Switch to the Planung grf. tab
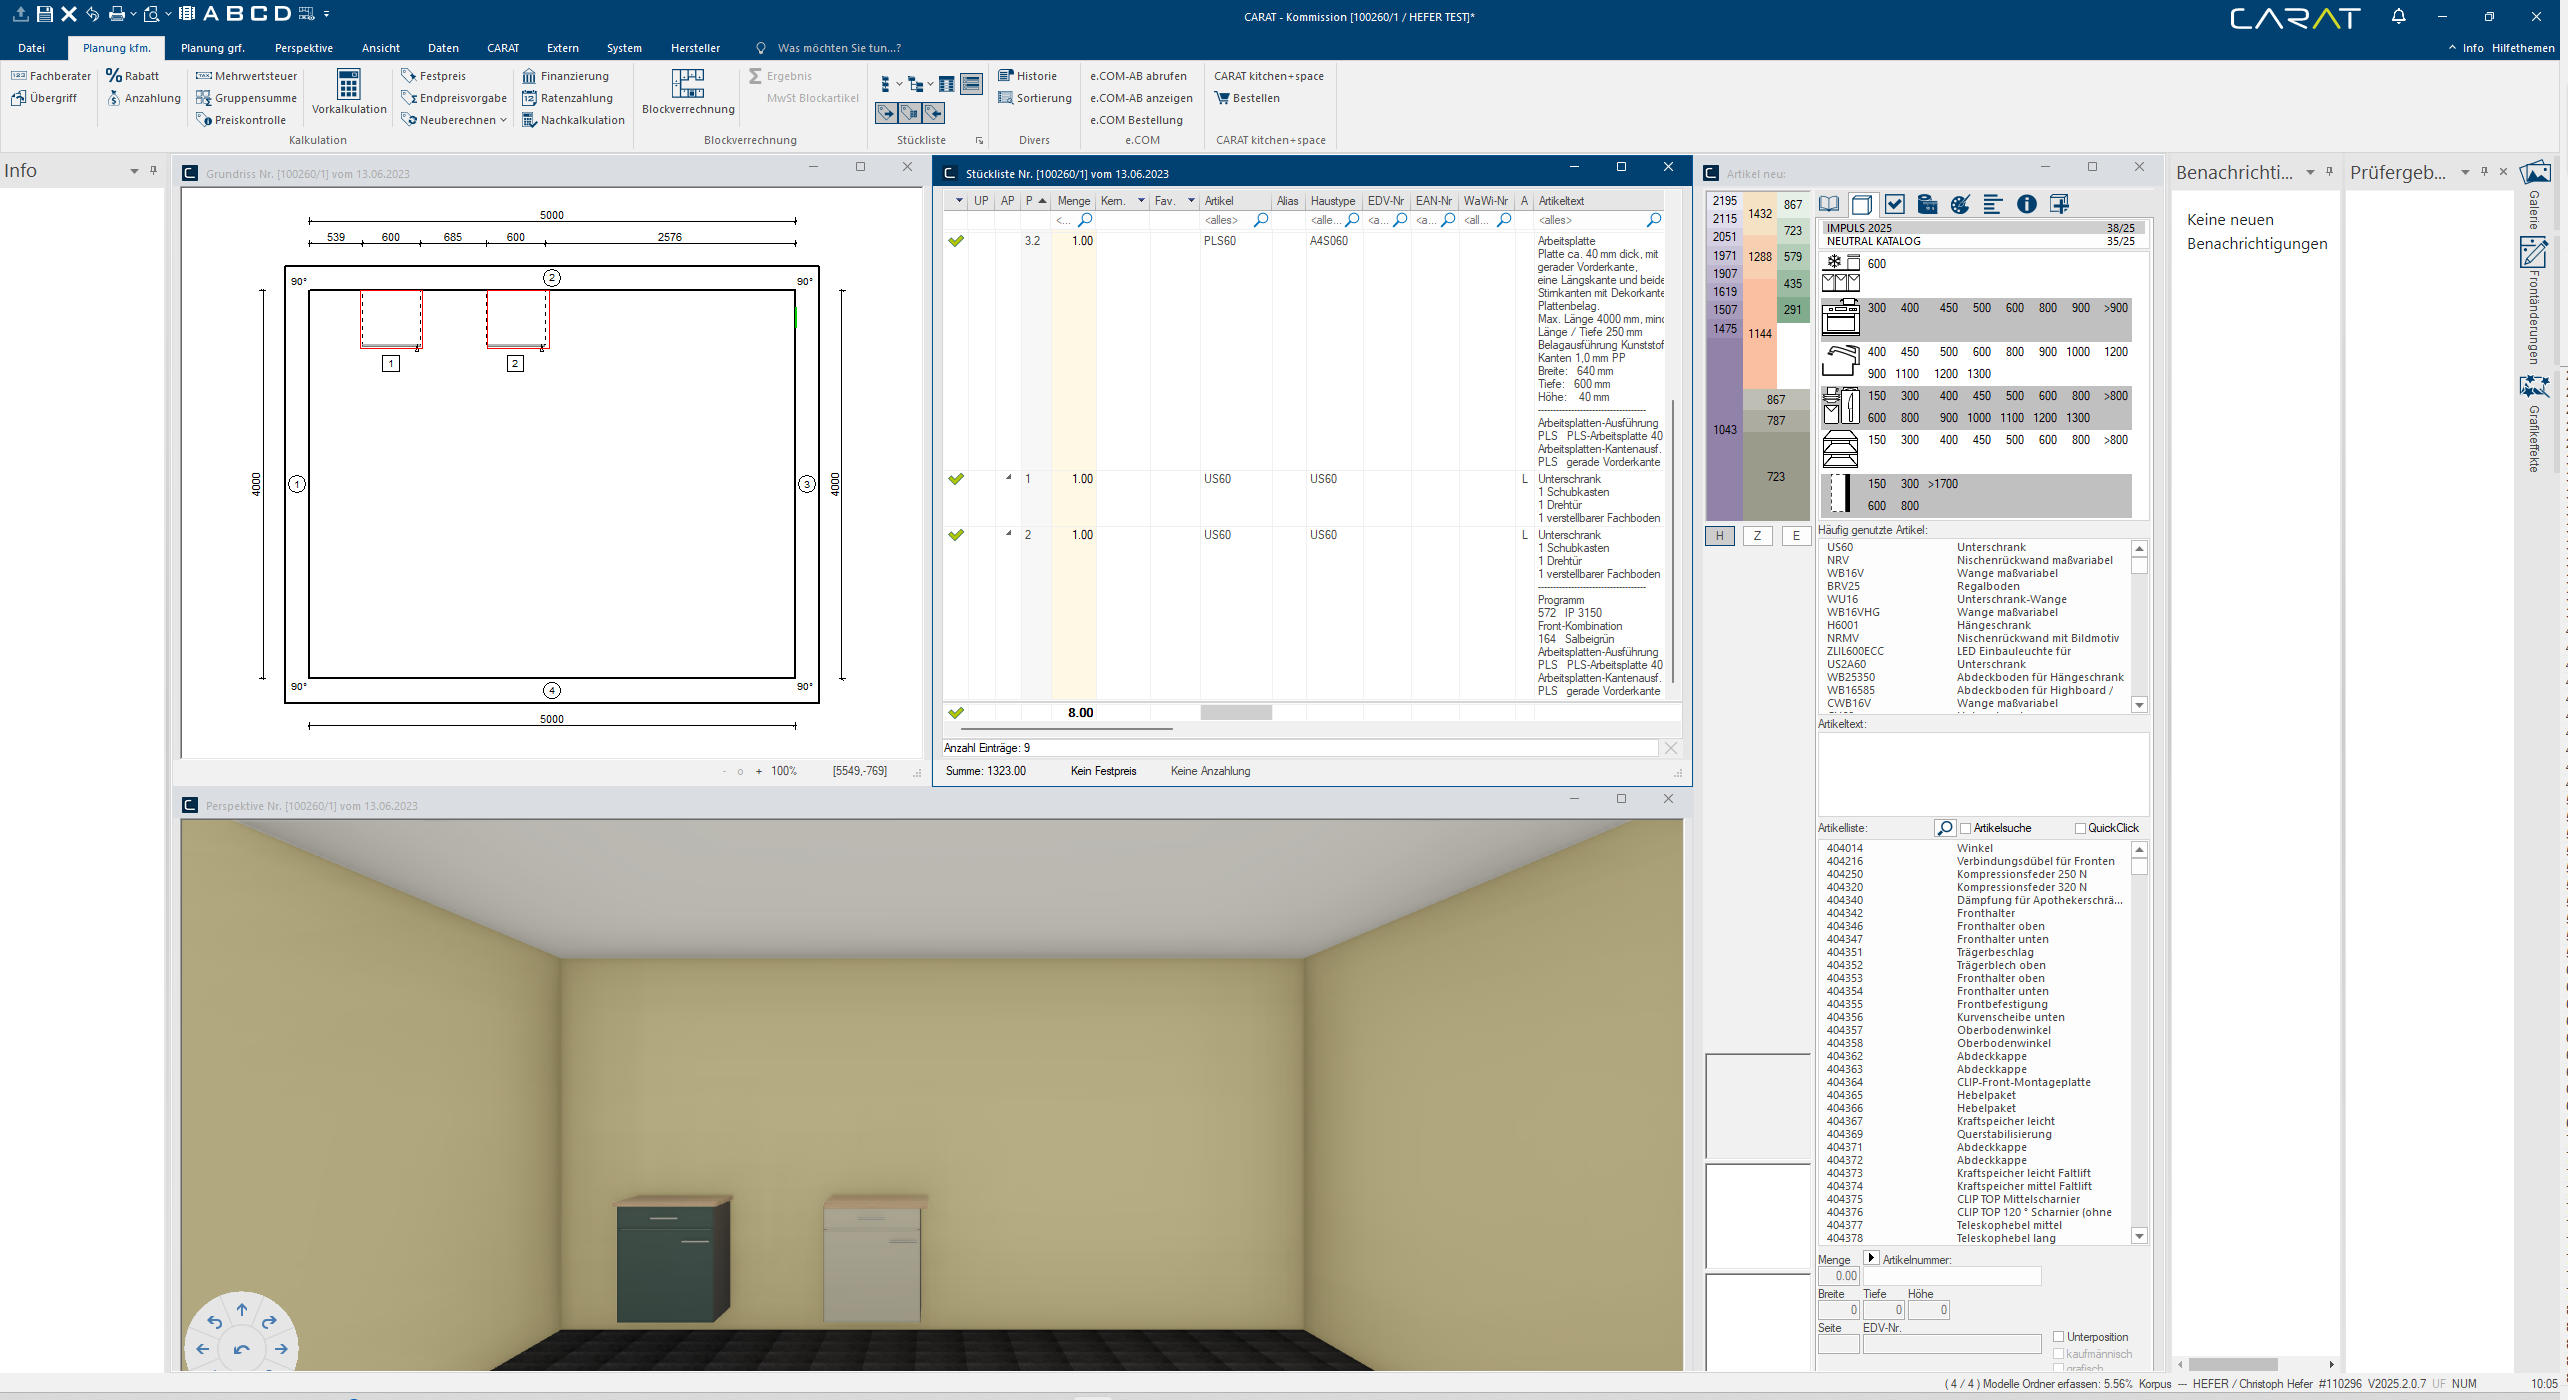2568x1400 pixels. 212,48
